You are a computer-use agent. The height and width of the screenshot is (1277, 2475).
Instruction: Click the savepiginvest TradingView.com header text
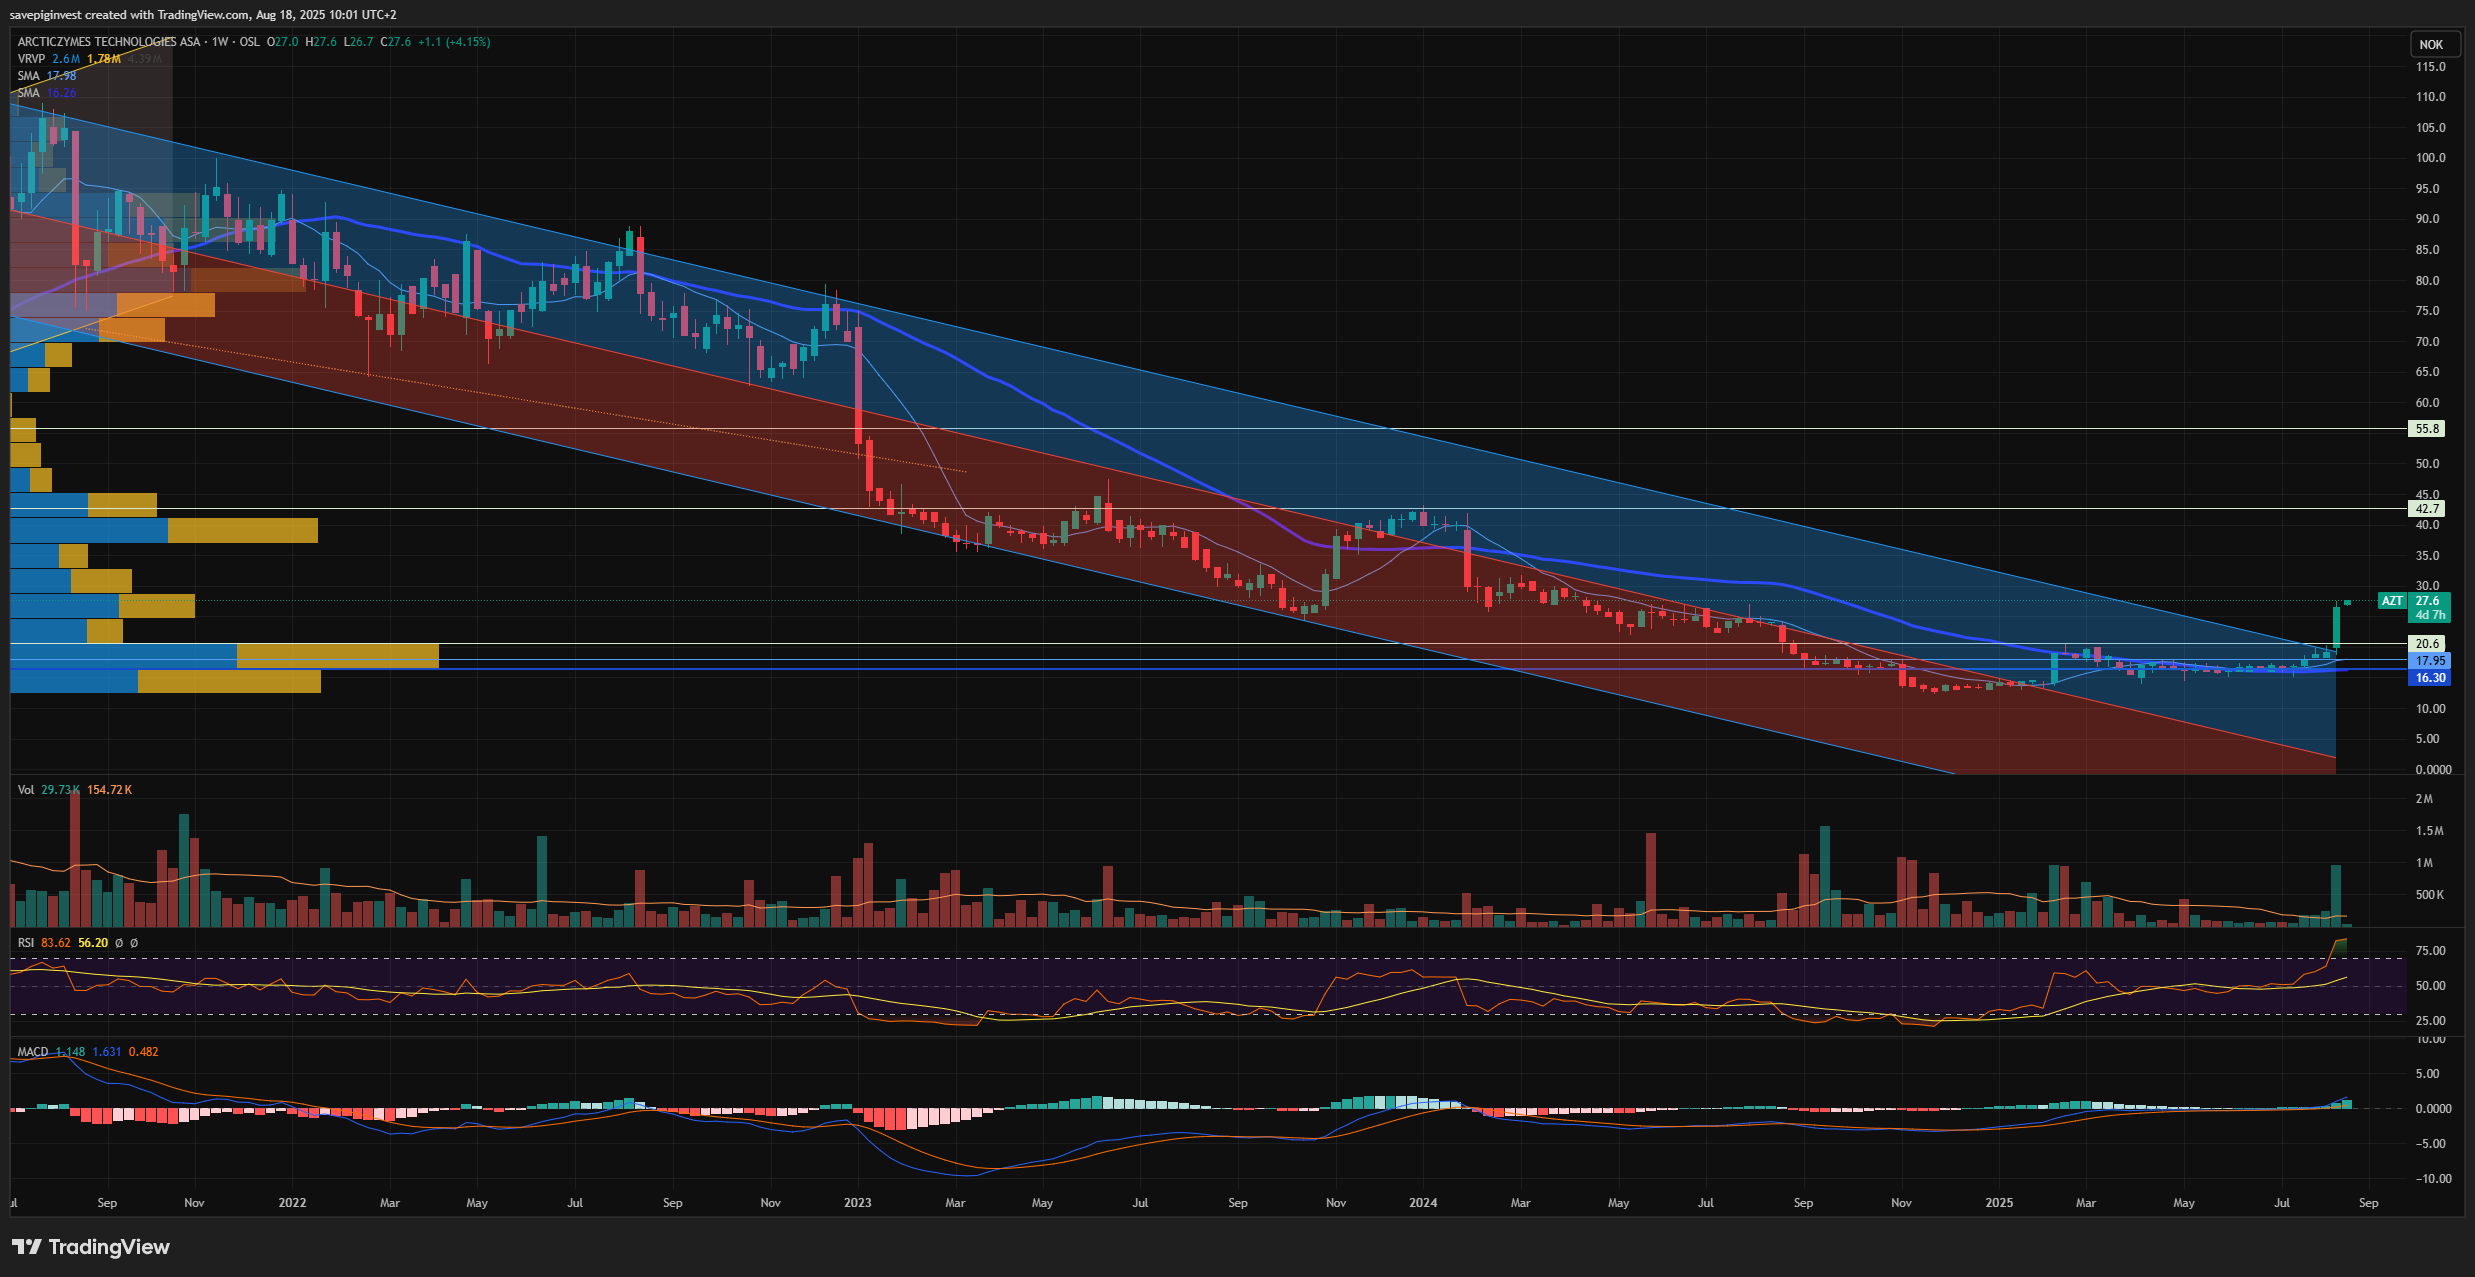(202, 15)
